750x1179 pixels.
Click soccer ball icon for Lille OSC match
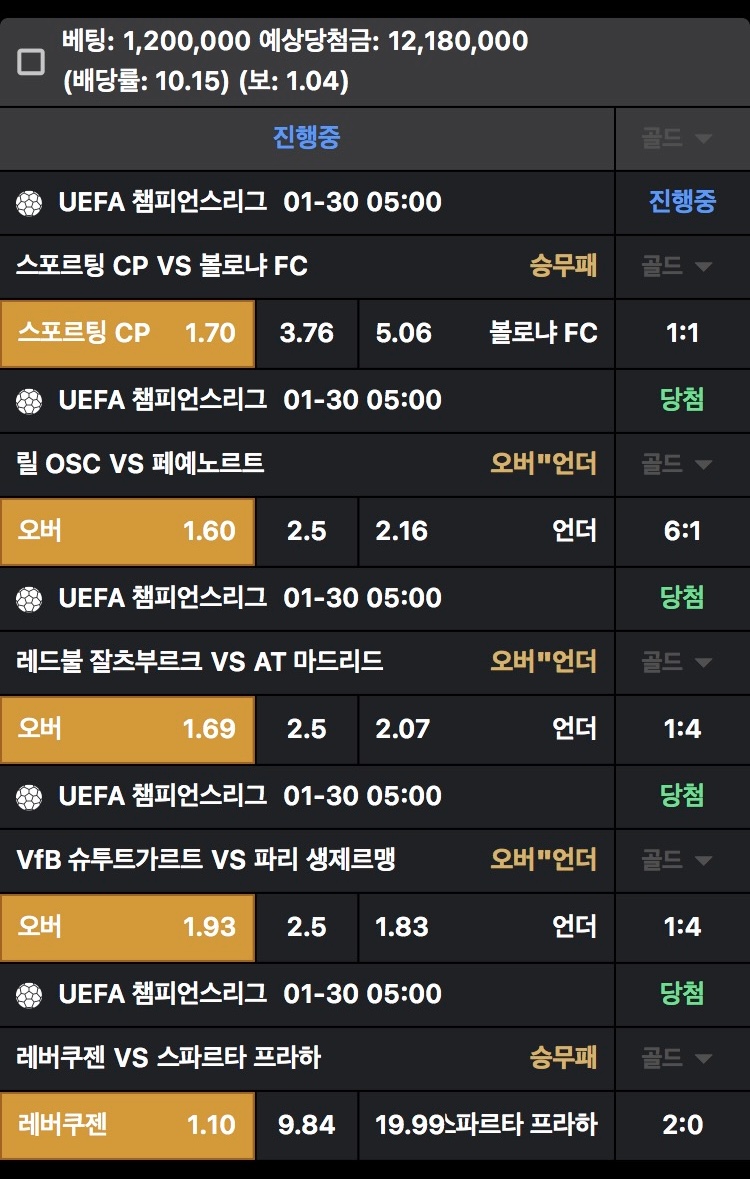[29, 401]
